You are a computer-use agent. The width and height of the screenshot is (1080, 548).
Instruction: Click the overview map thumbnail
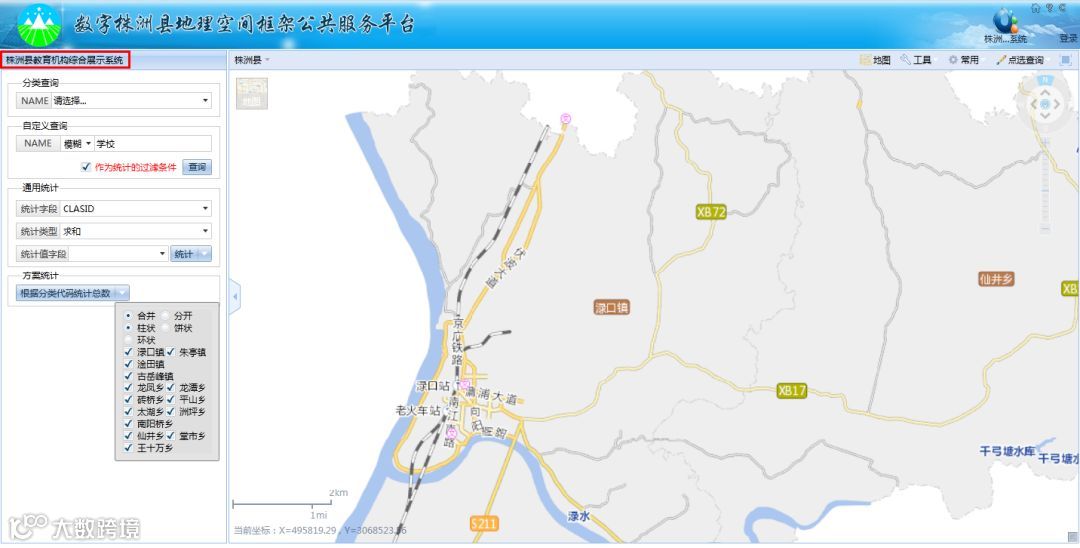[251, 93]
